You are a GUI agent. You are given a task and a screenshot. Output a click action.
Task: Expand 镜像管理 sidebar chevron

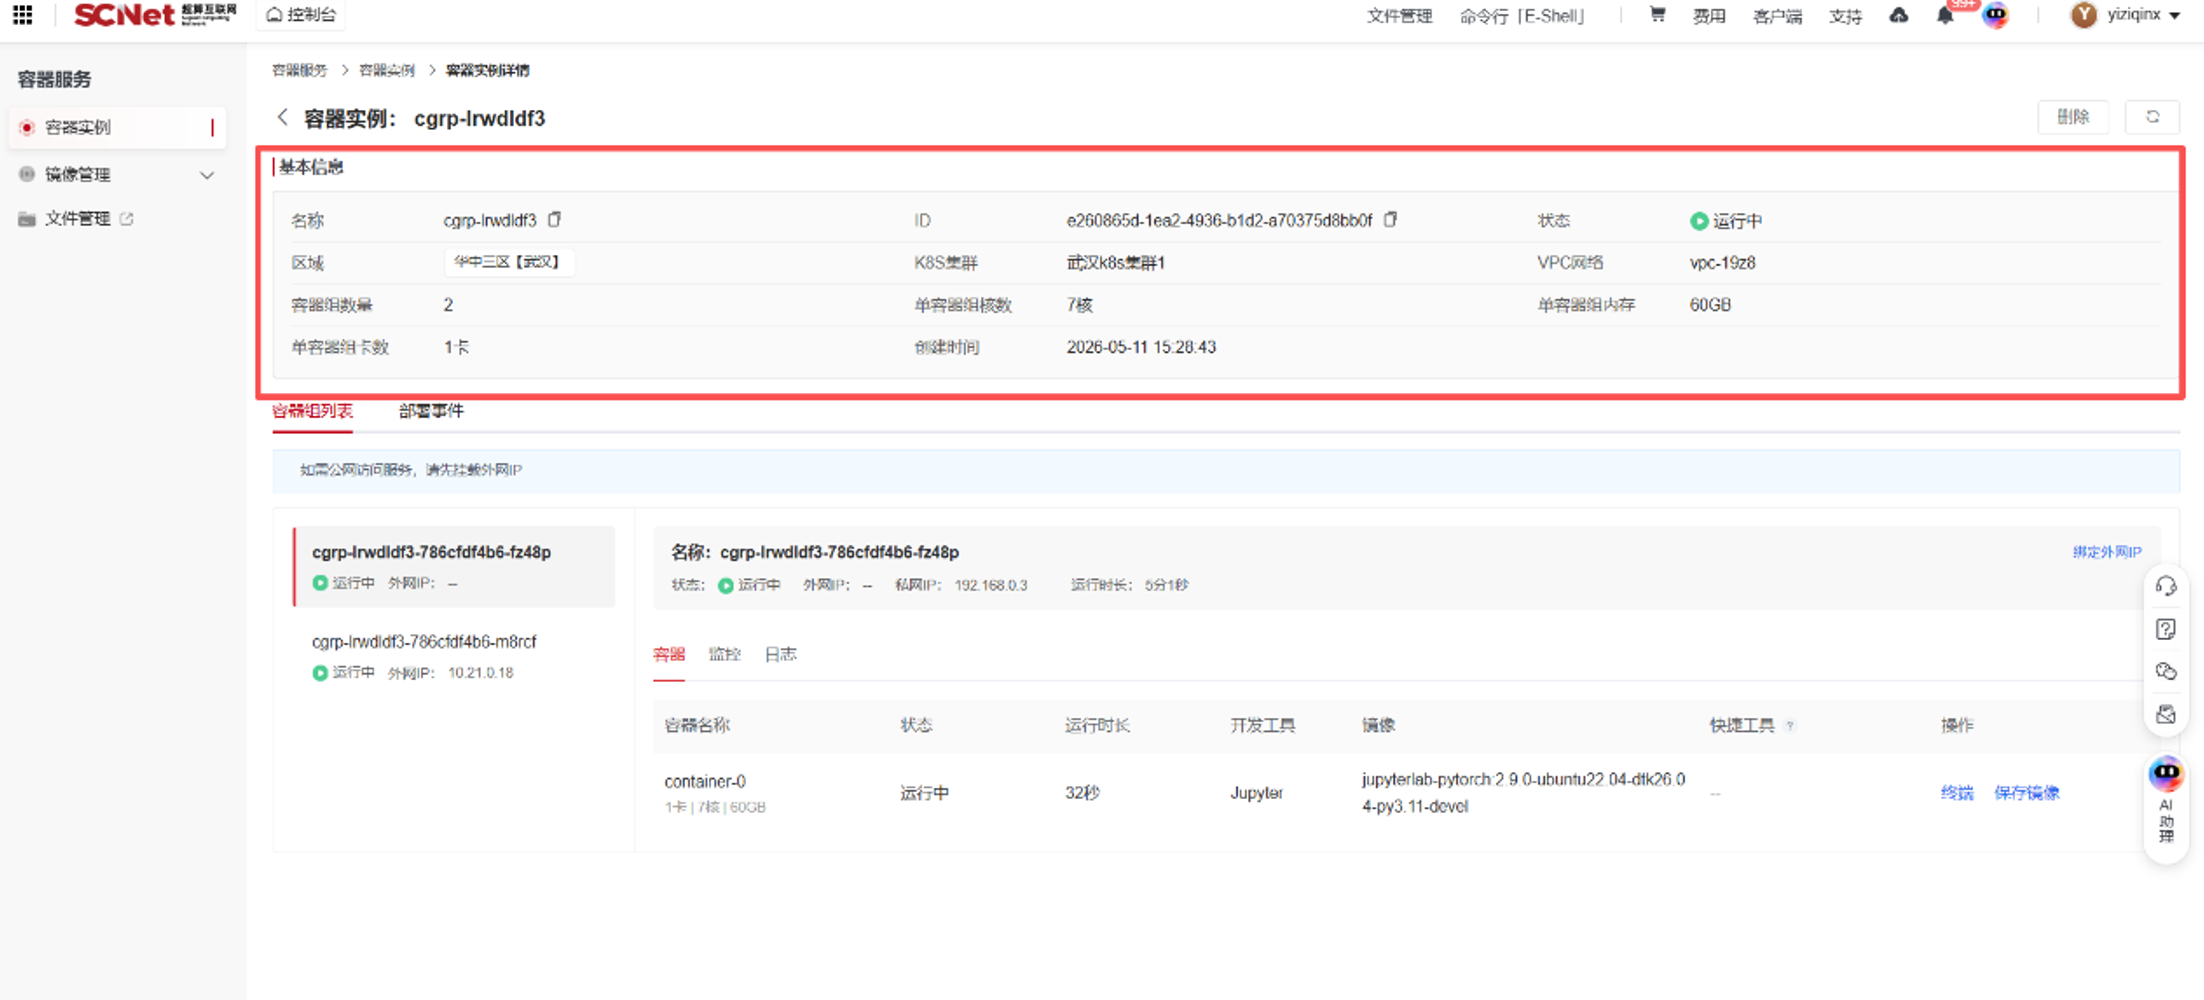pyautogui.click(x=207, y=175)
